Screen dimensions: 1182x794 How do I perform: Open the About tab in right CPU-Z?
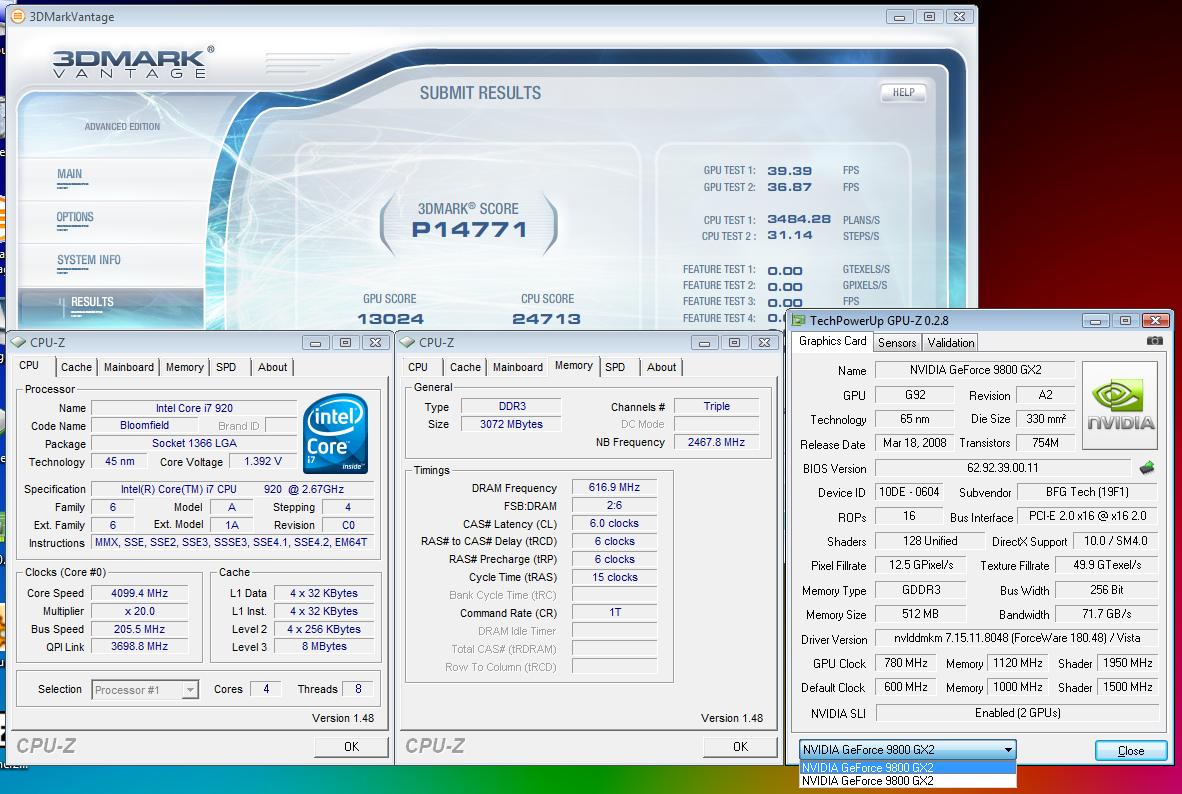pos(661,367)
